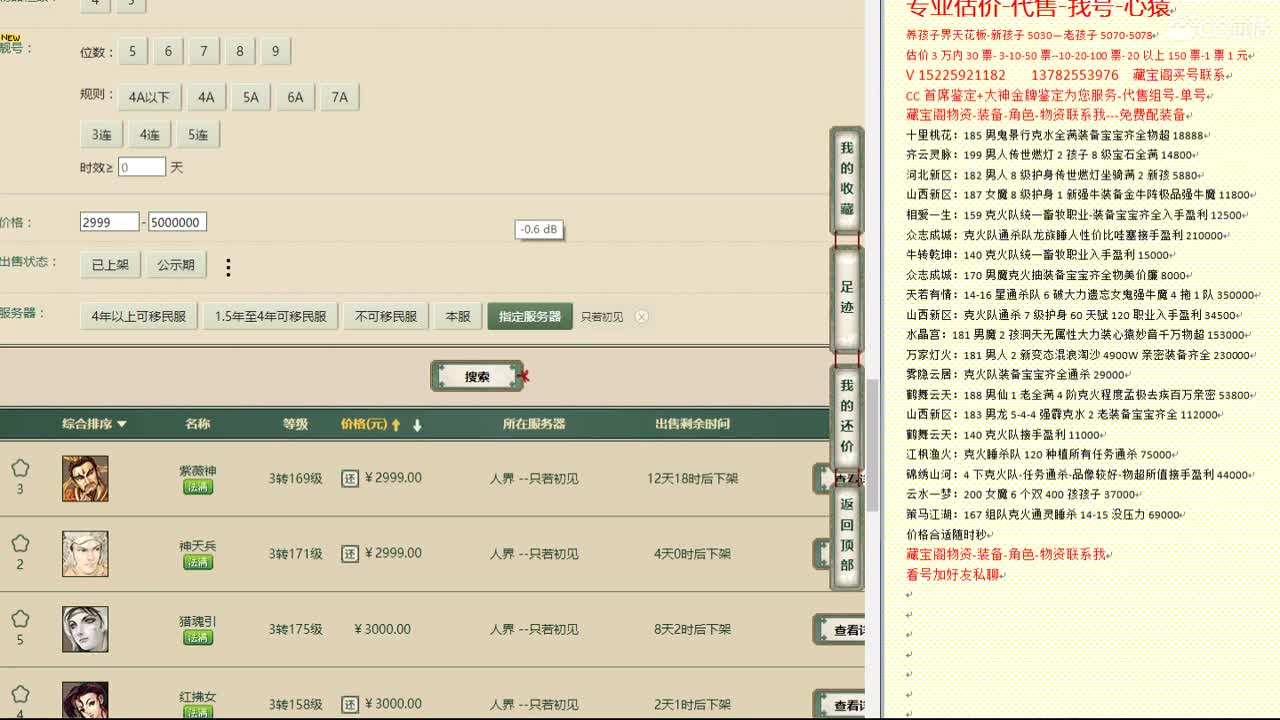Click the 法满 badge under 神天兵
Screen dimensions: 1280x720
198,562
